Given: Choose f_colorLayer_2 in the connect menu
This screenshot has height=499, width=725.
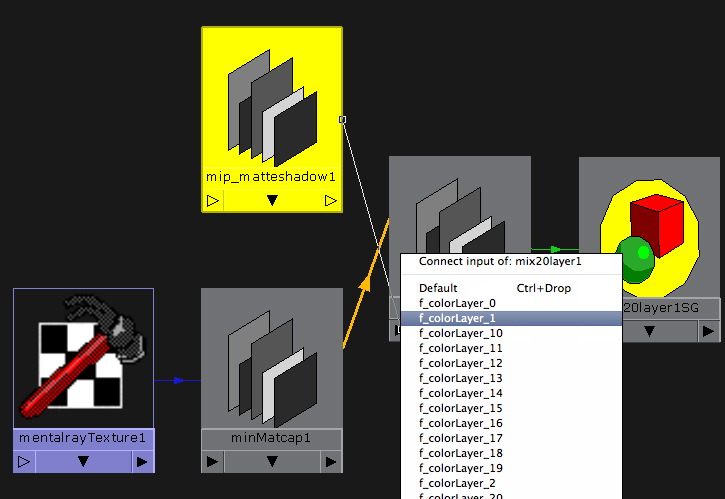Looking at the screenshot, I should [x=511, y=483].
